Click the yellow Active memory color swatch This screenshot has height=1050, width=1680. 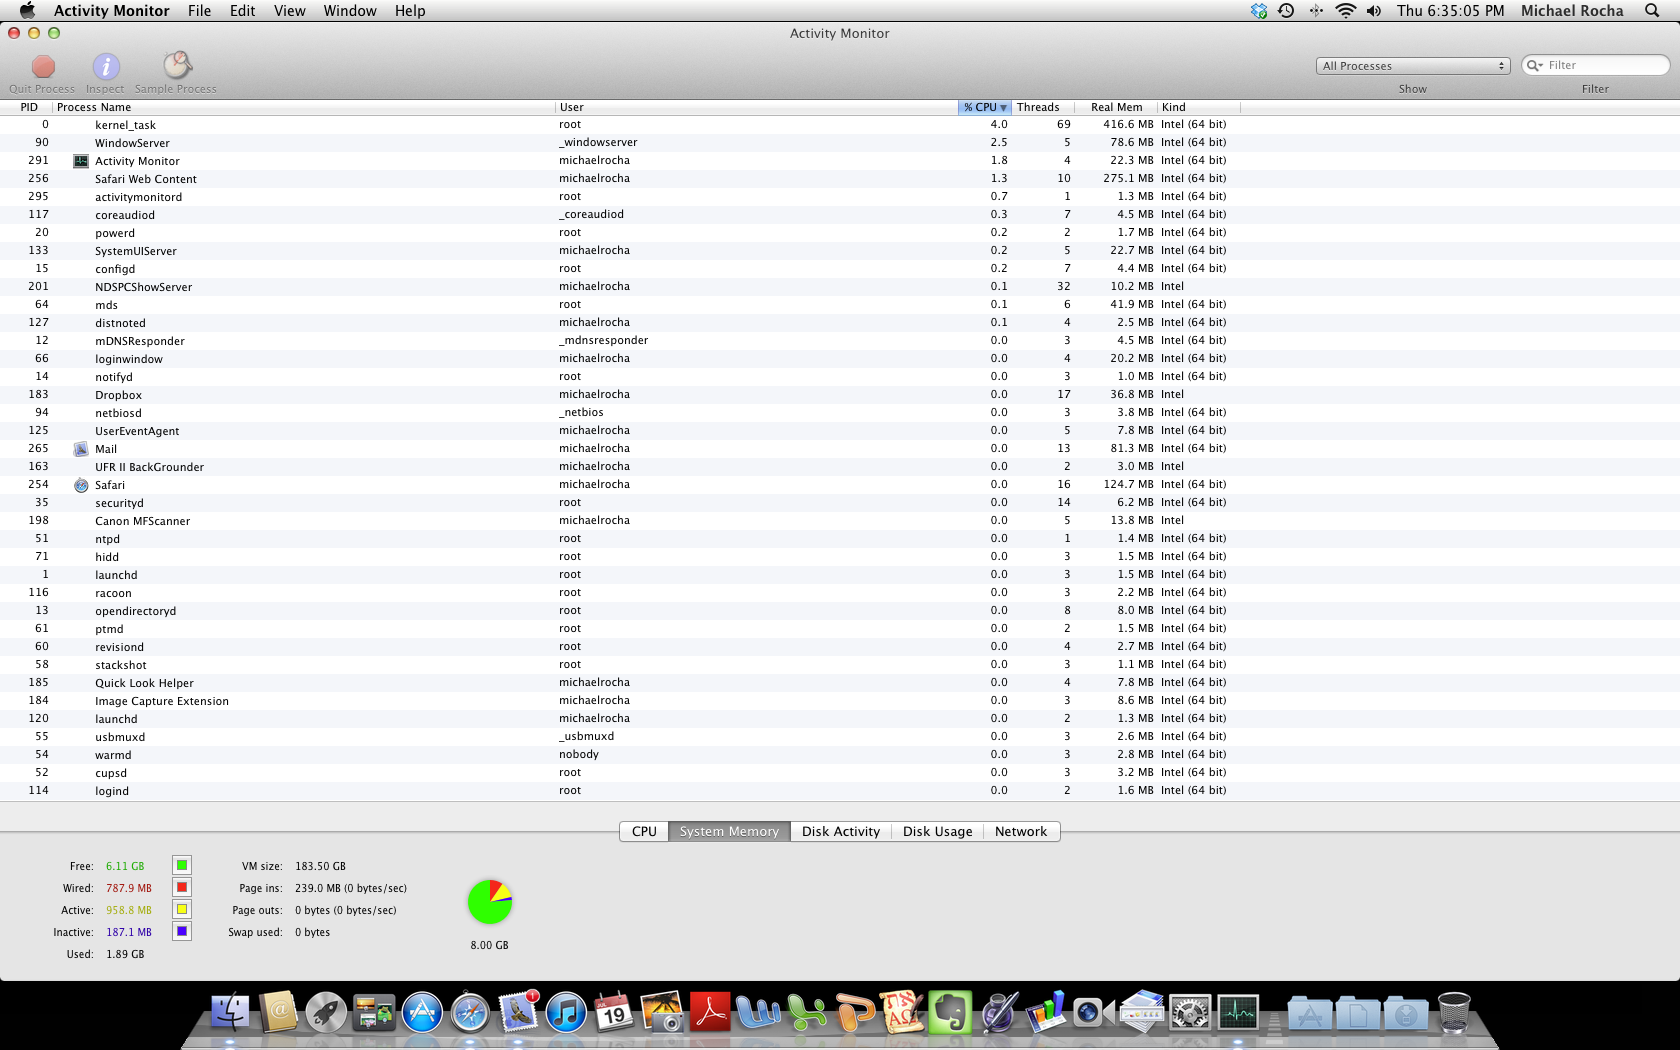coord(182,910)
